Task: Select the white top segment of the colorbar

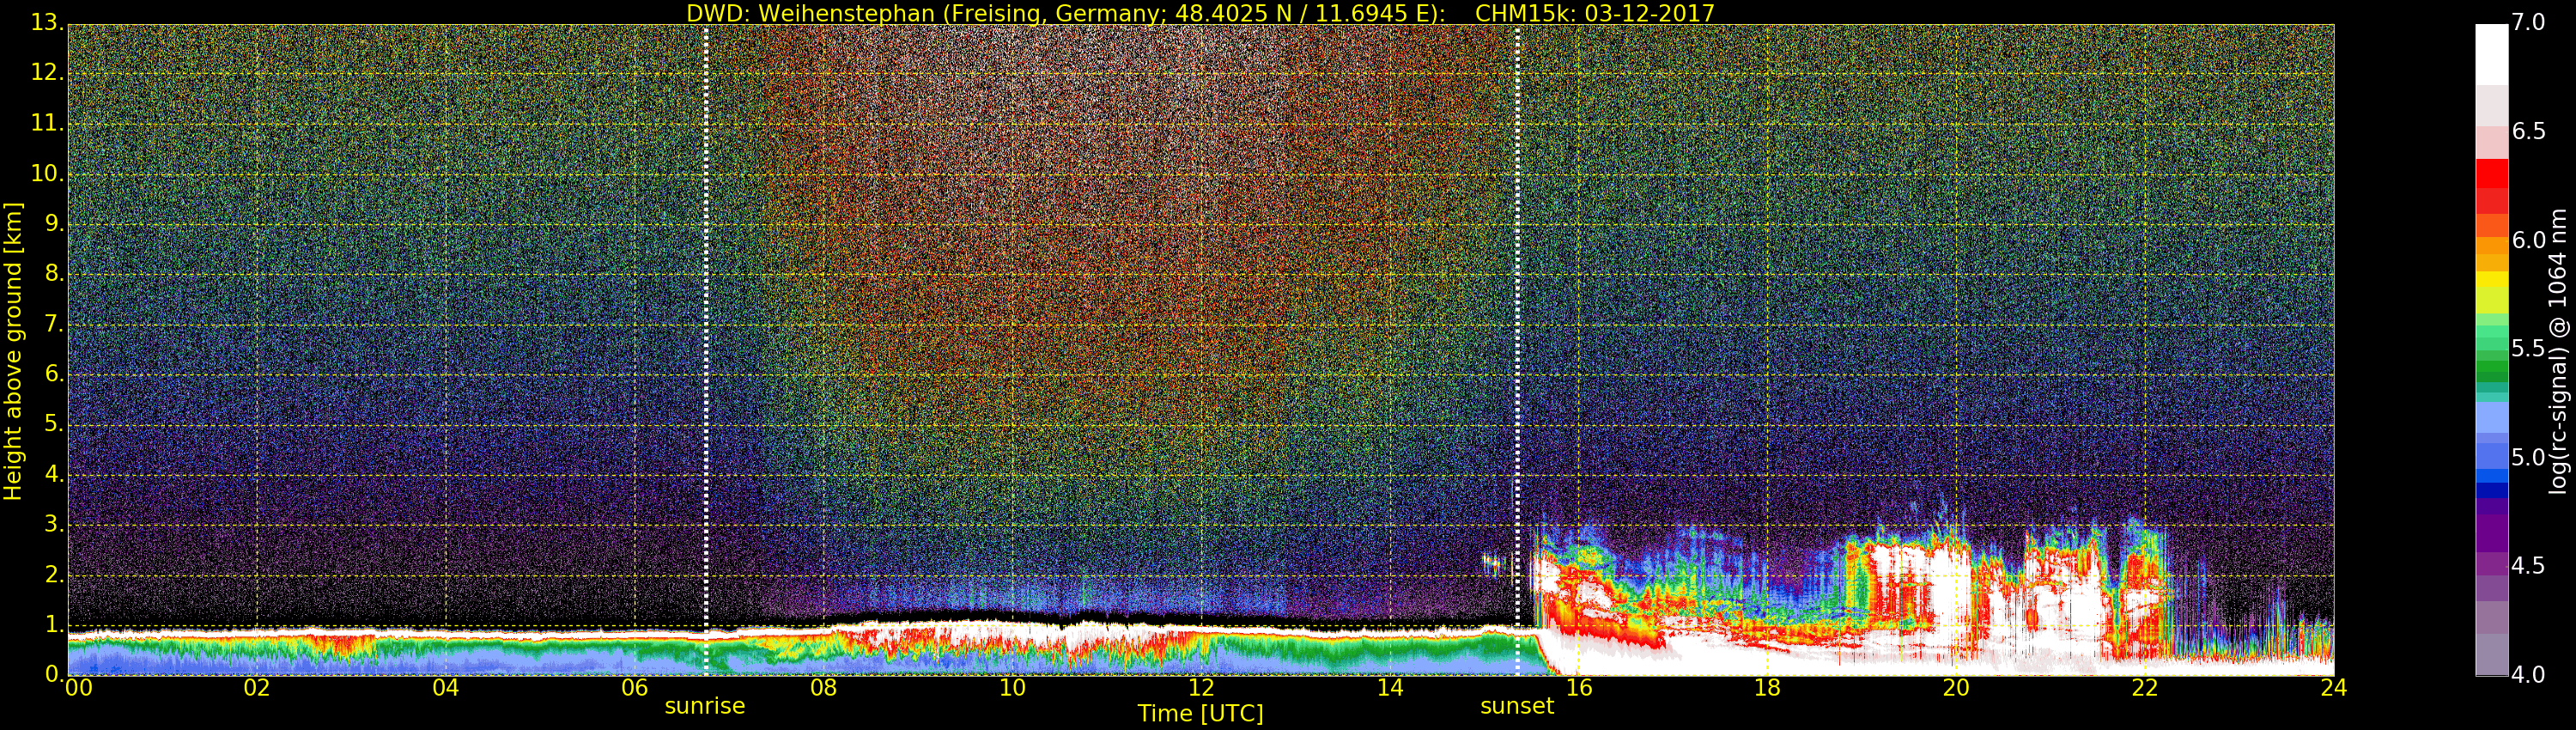Action: (x=2491, y=54)
